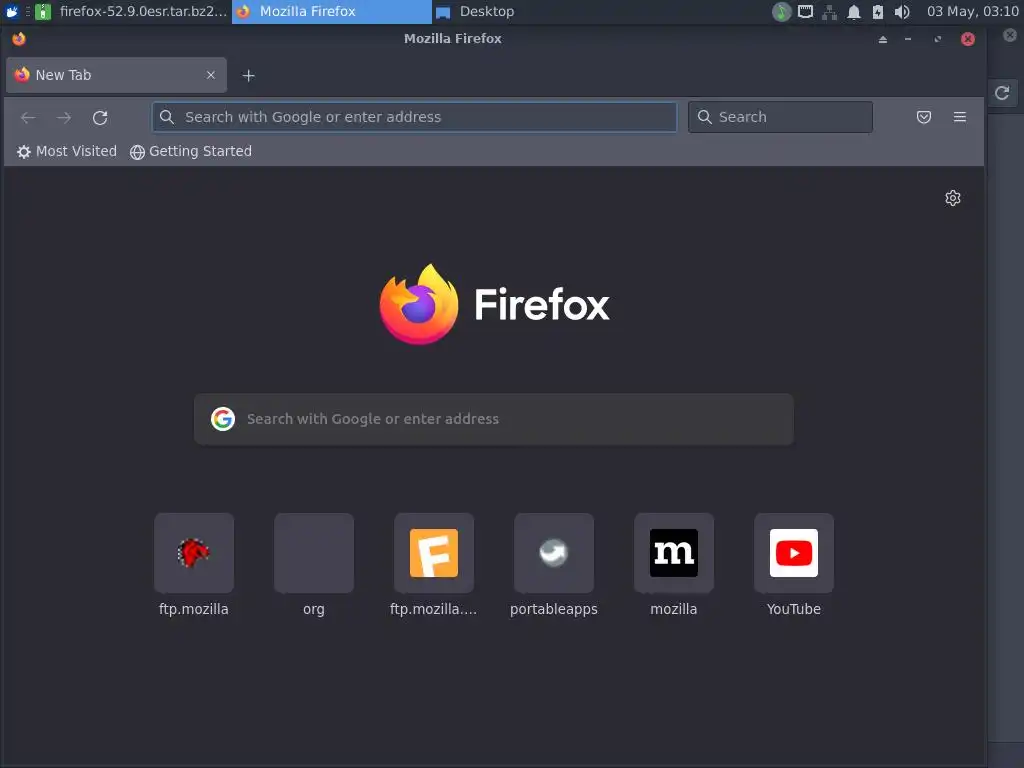The image size is (1024, 768).
Task: Click the clock showing 03 May, 03:10
Action: point(972,11)
